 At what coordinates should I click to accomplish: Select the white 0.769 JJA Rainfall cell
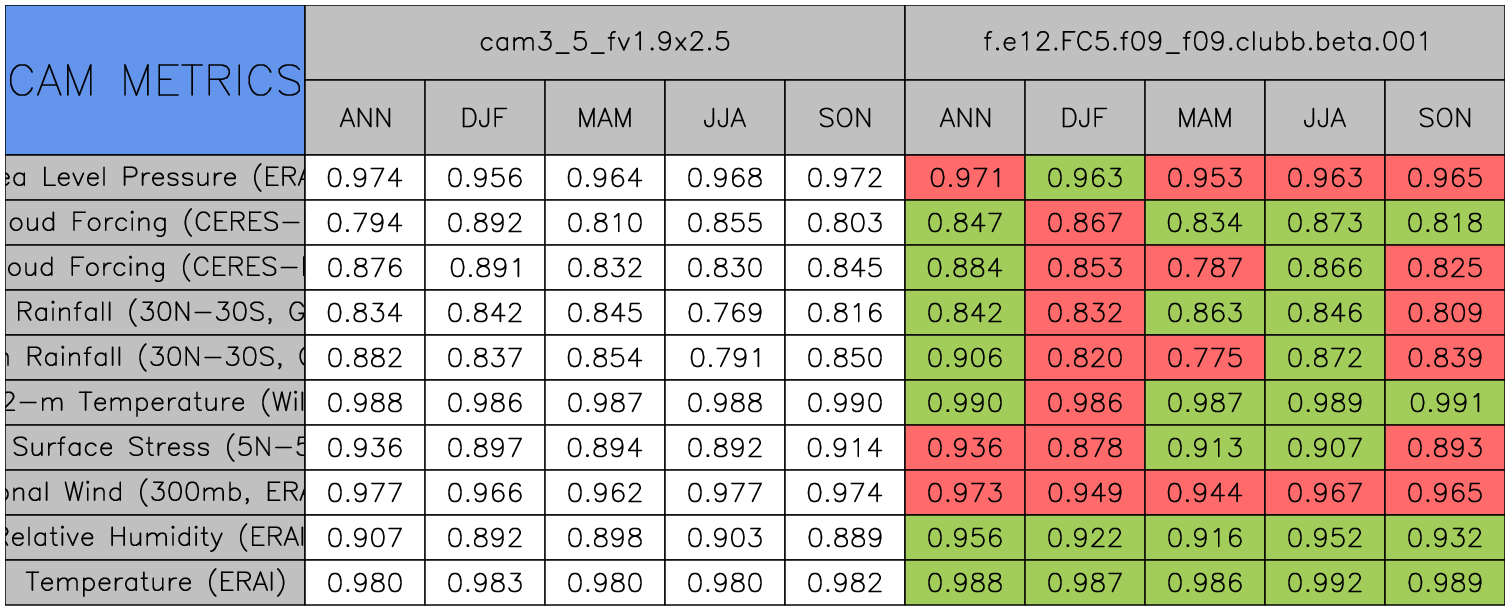click(724, 313)
